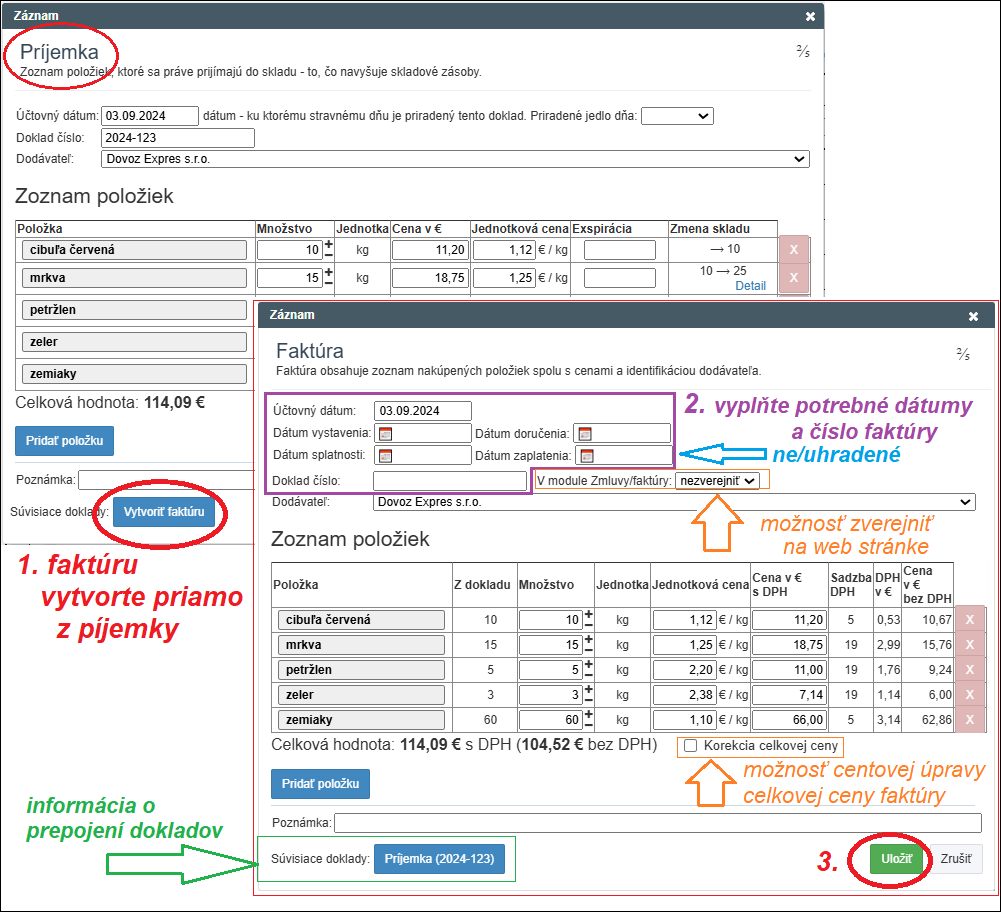Delete zeler row in Faktúra
Image resolution: width=1001 pixels, height=912 pixels.
970,694
